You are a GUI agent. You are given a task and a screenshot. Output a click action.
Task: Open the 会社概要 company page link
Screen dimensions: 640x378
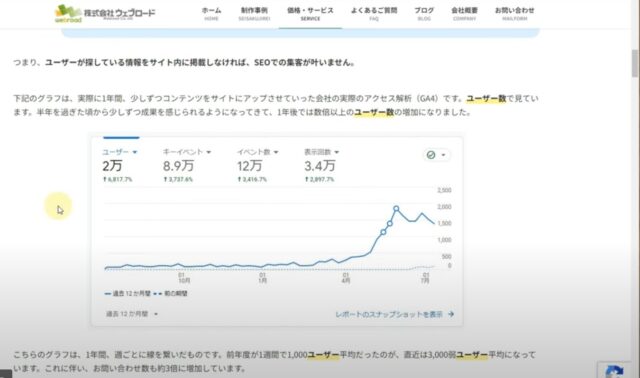464,13
